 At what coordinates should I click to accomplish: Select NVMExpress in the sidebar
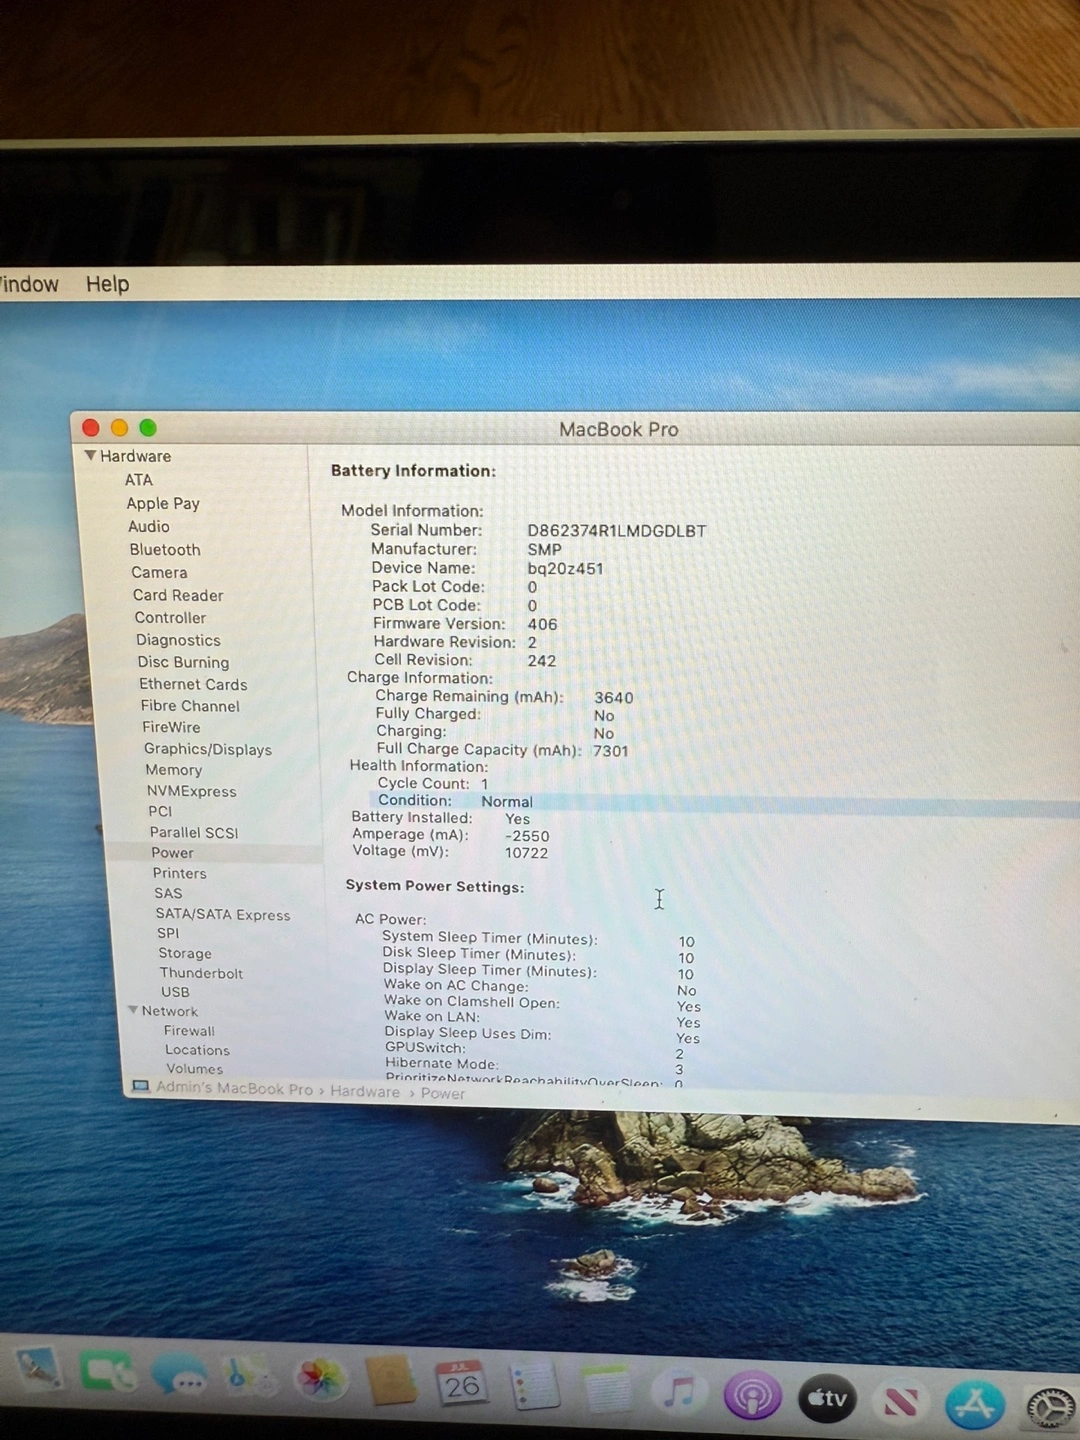[x=192, y=791]
